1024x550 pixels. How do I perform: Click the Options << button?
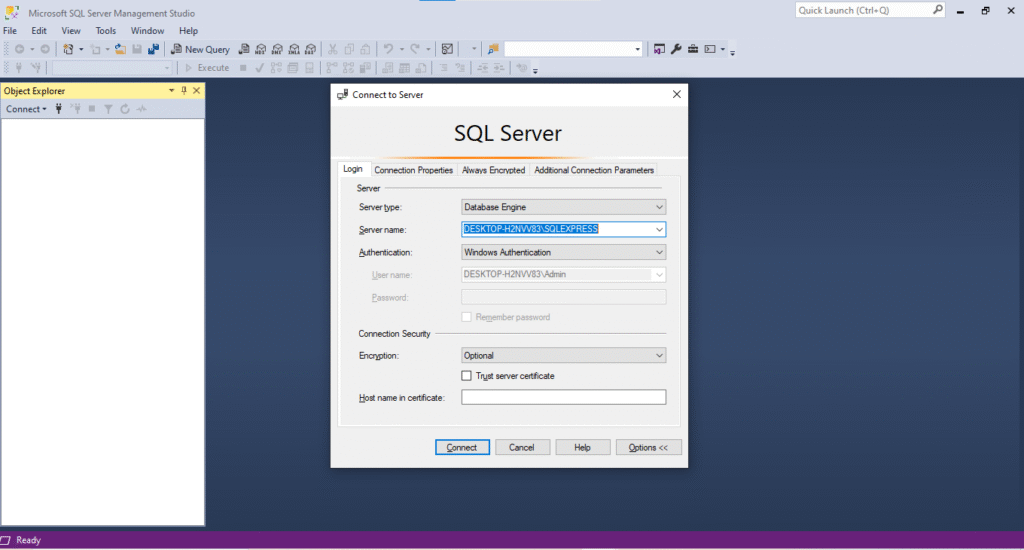click(x=648, y=447)
